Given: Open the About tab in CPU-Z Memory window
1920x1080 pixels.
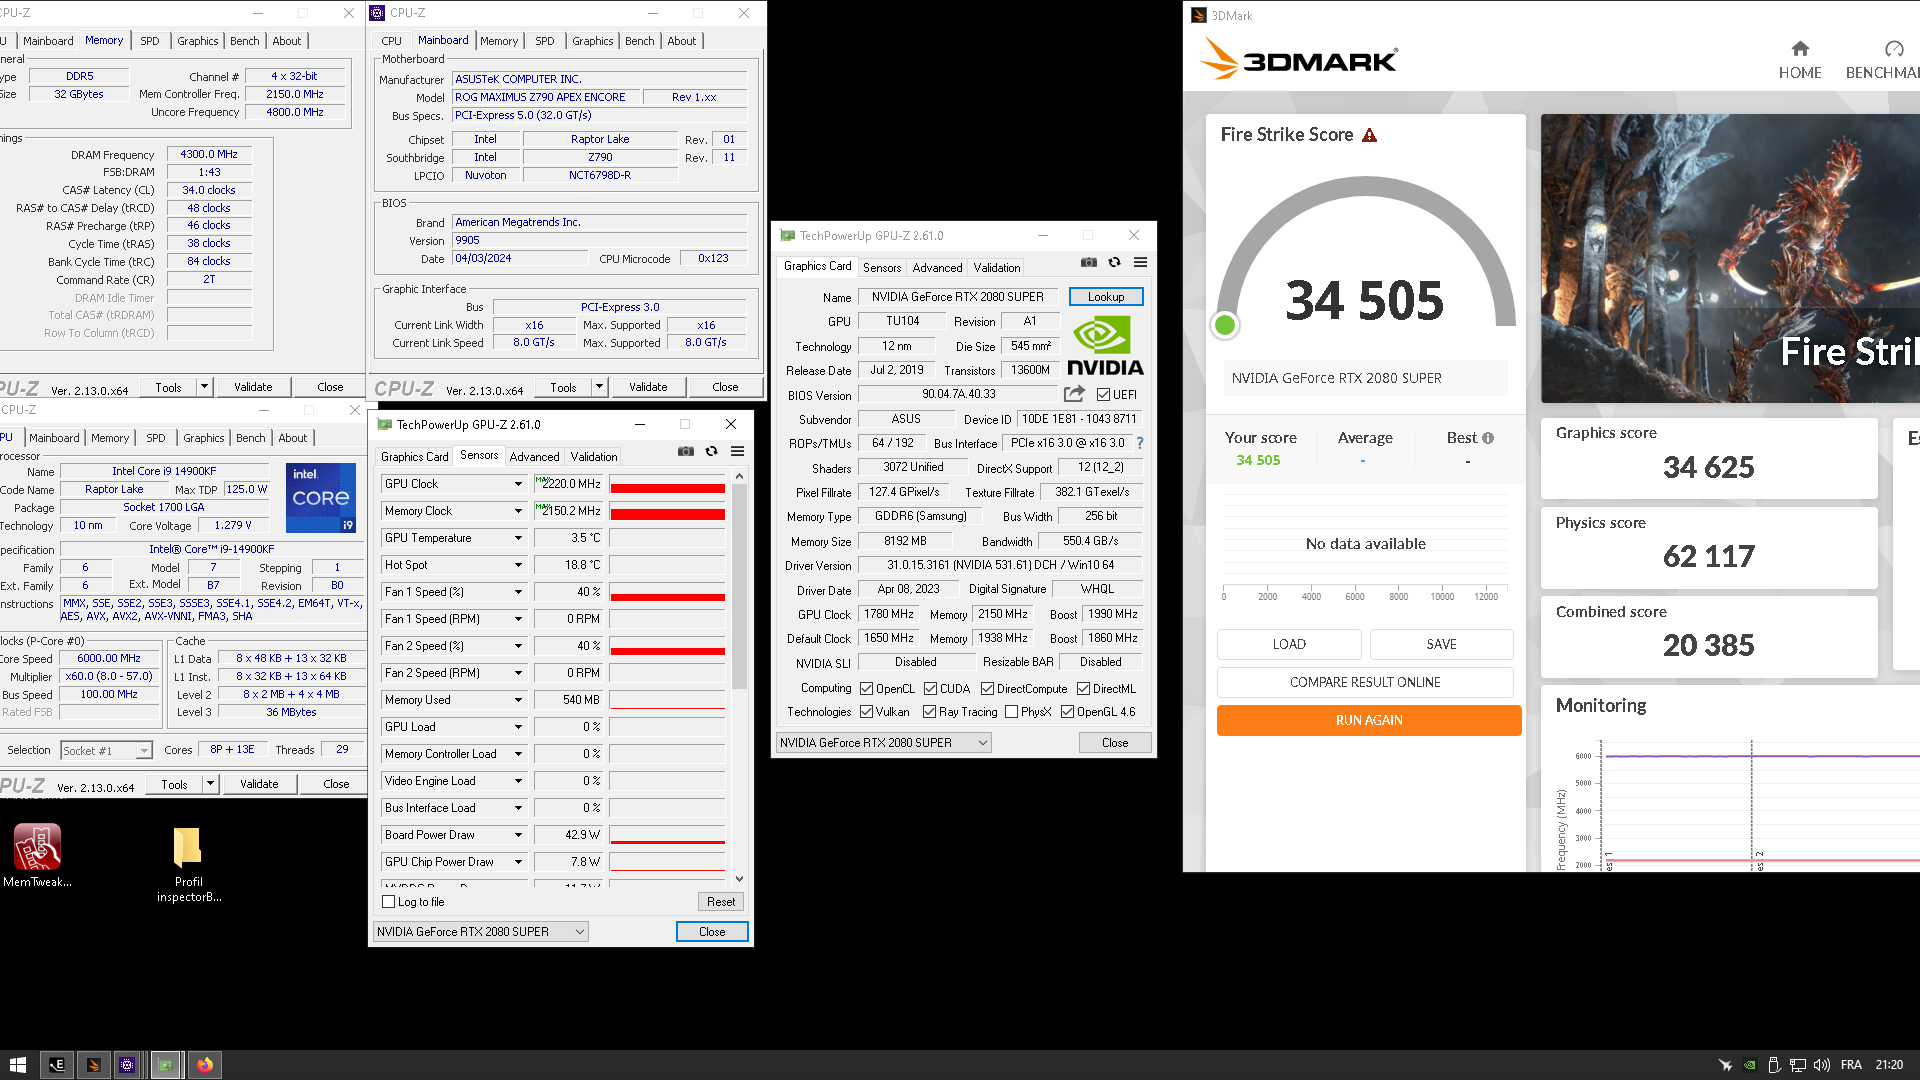Looking at the screenshot, I should tap(286, 41).
